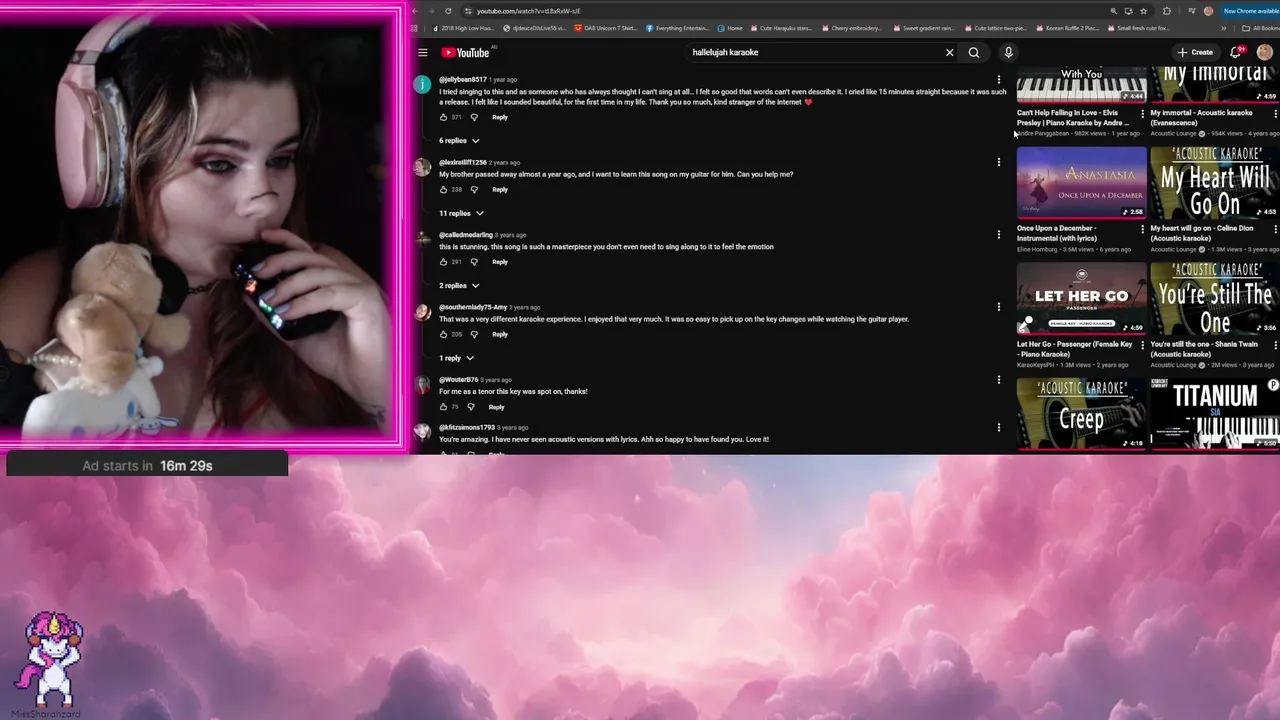
Task: Dislike the @lexiratliff1256 comment
Action: 474,189
